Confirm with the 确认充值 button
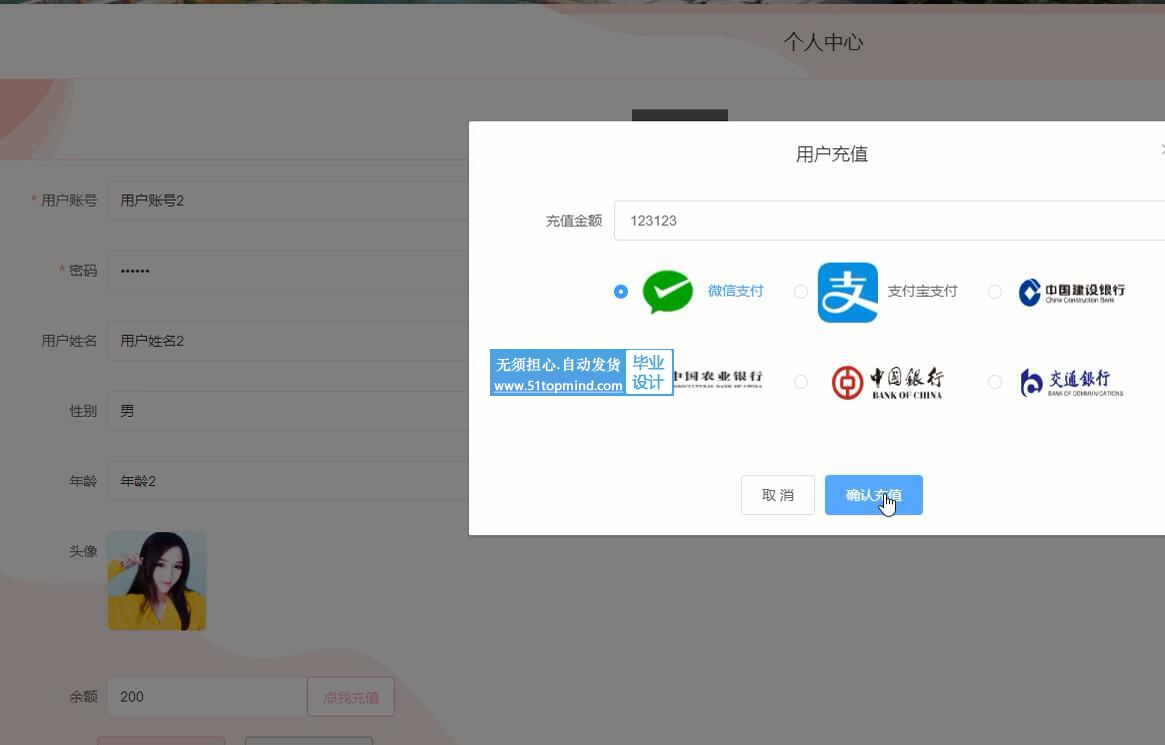The height and width of the screenshot is (745, 1165). coord(874,495)
